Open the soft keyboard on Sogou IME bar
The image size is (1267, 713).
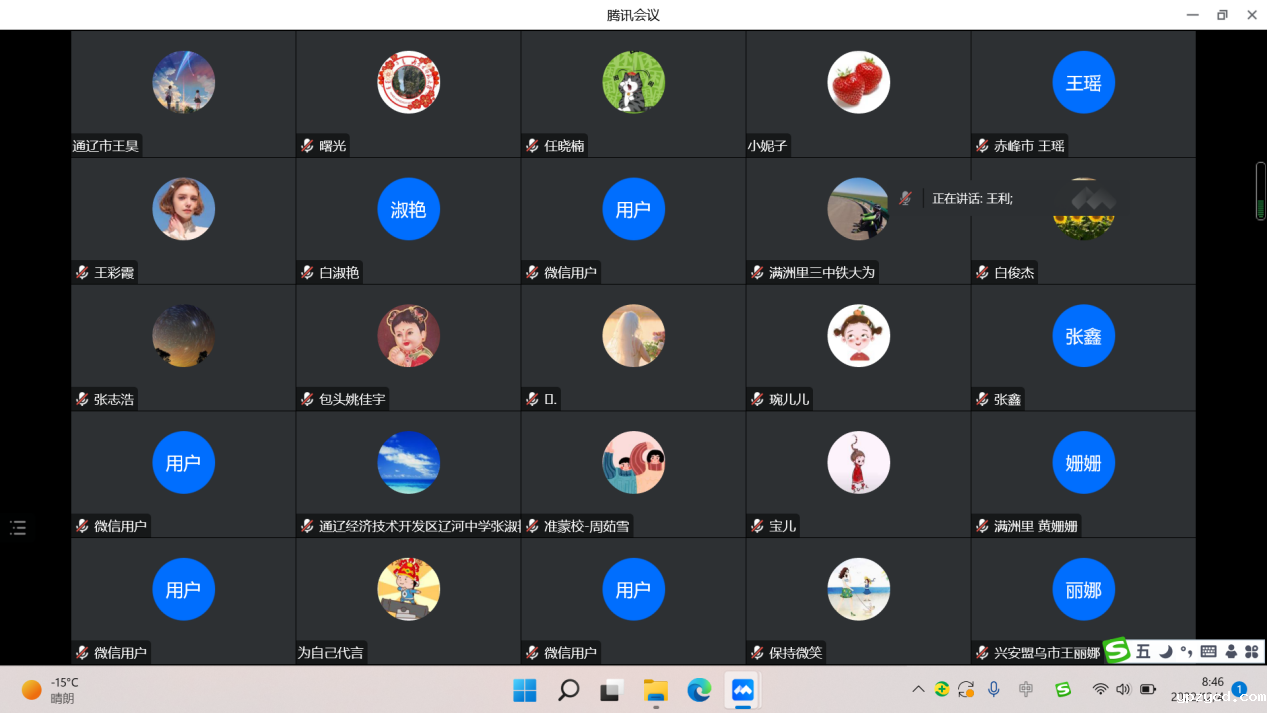point(1208,652)
